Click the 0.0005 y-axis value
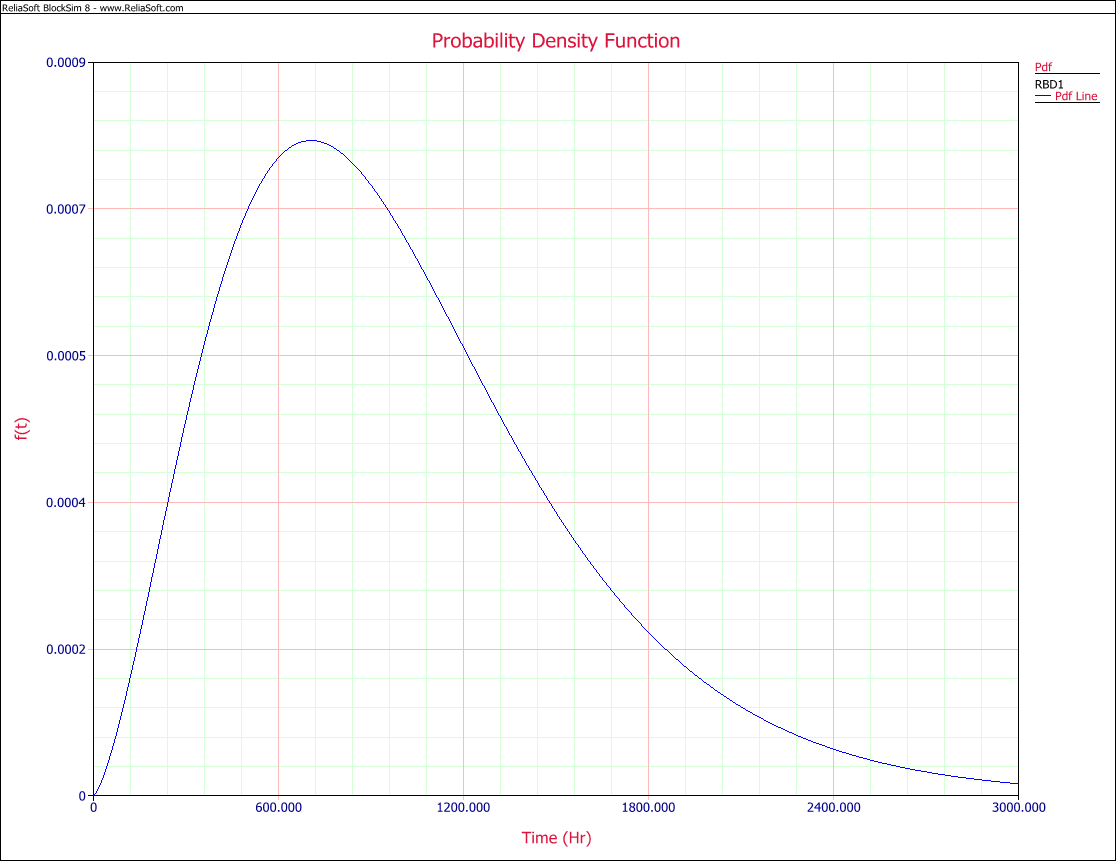The image size is (1116, 861). [65, 356]
